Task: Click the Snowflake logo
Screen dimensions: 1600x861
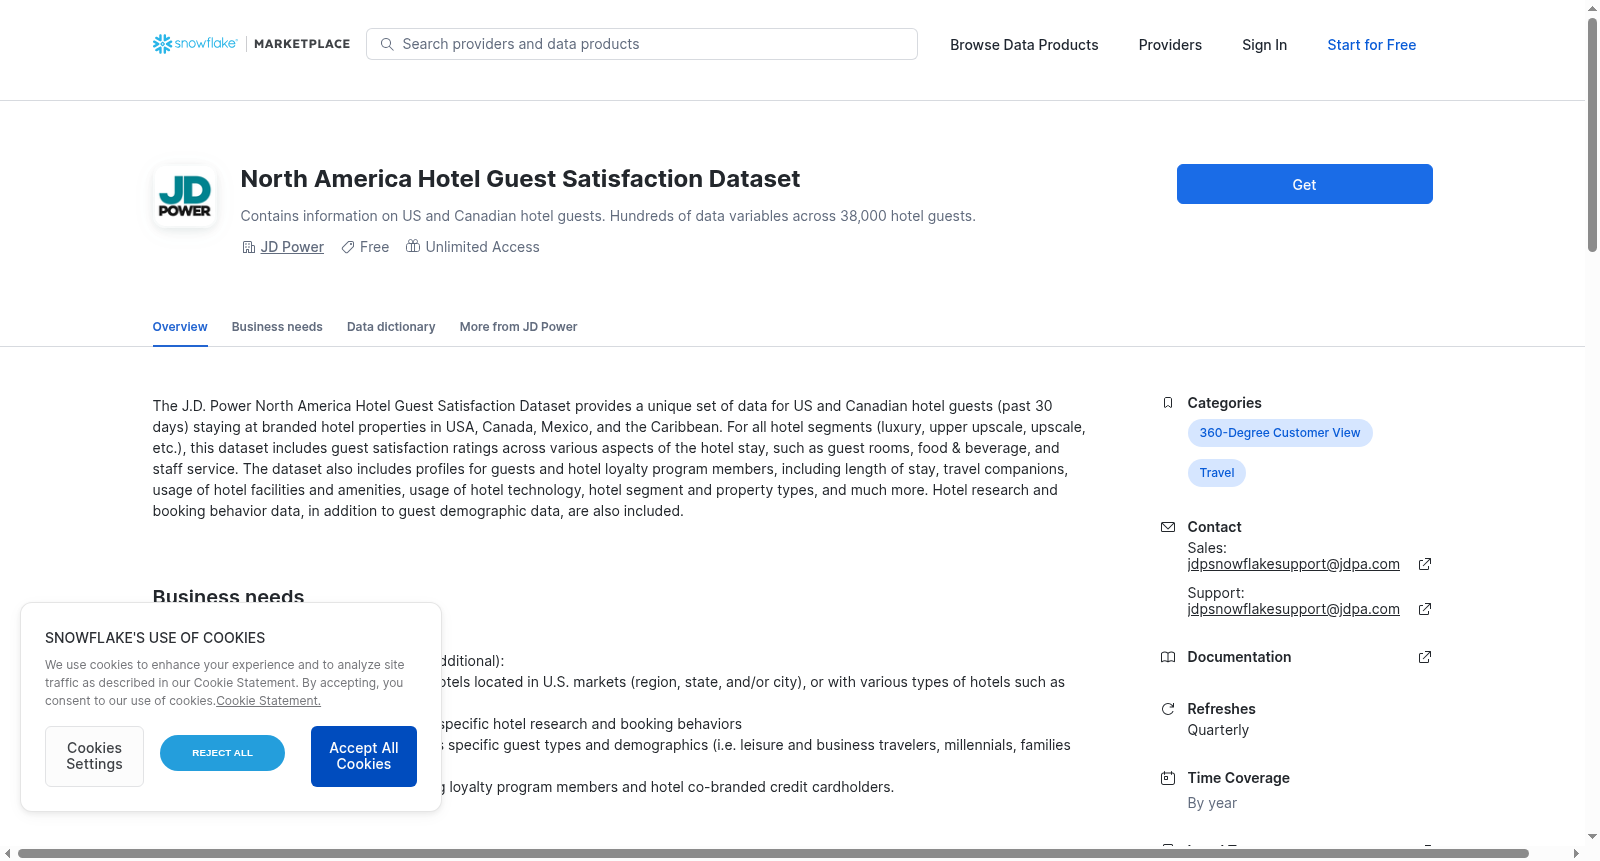Action: click(x=195, y=44)
